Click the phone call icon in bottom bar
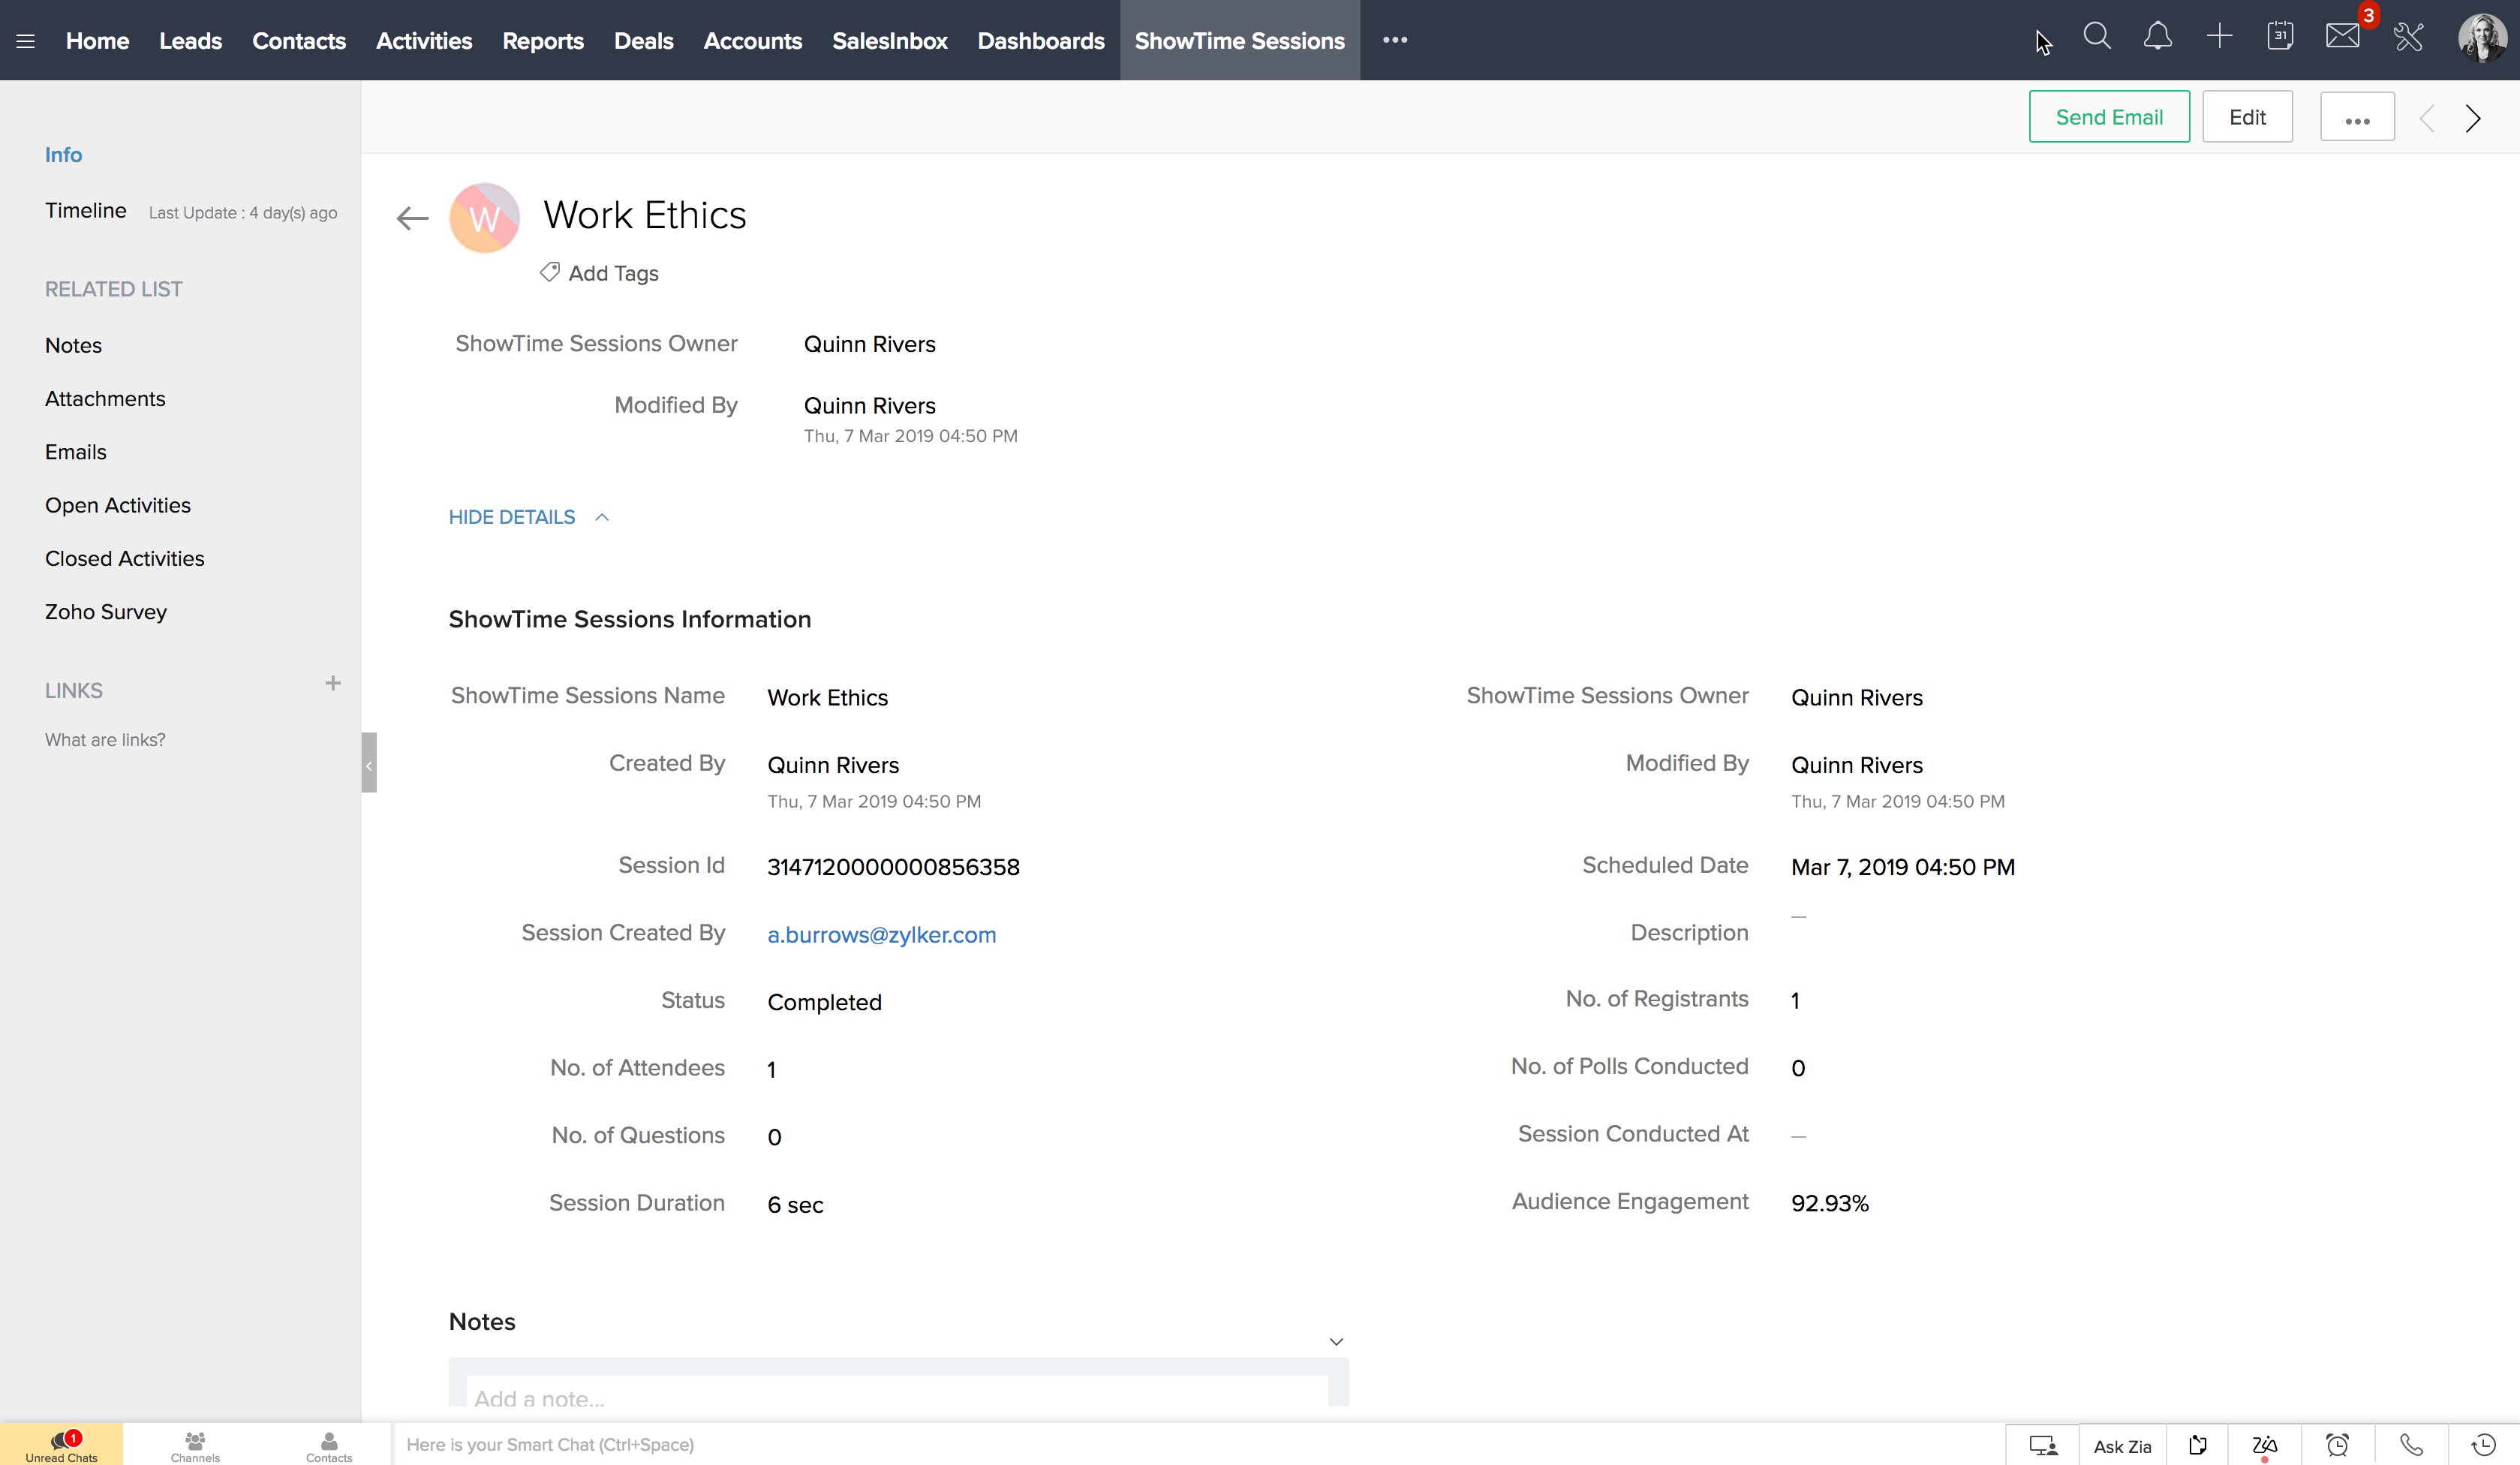 click(x=2411, y=1444)
